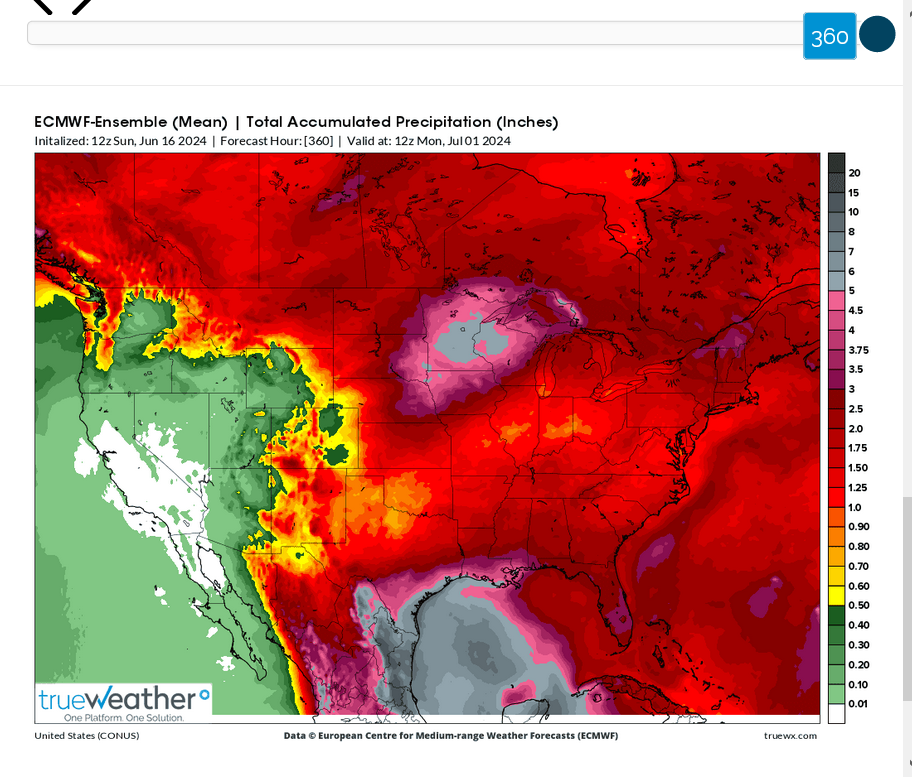Click the ECMWF data copyright credit line
Image resolution: width=912 pixels, height=784 pixels.
click(451, 736)
